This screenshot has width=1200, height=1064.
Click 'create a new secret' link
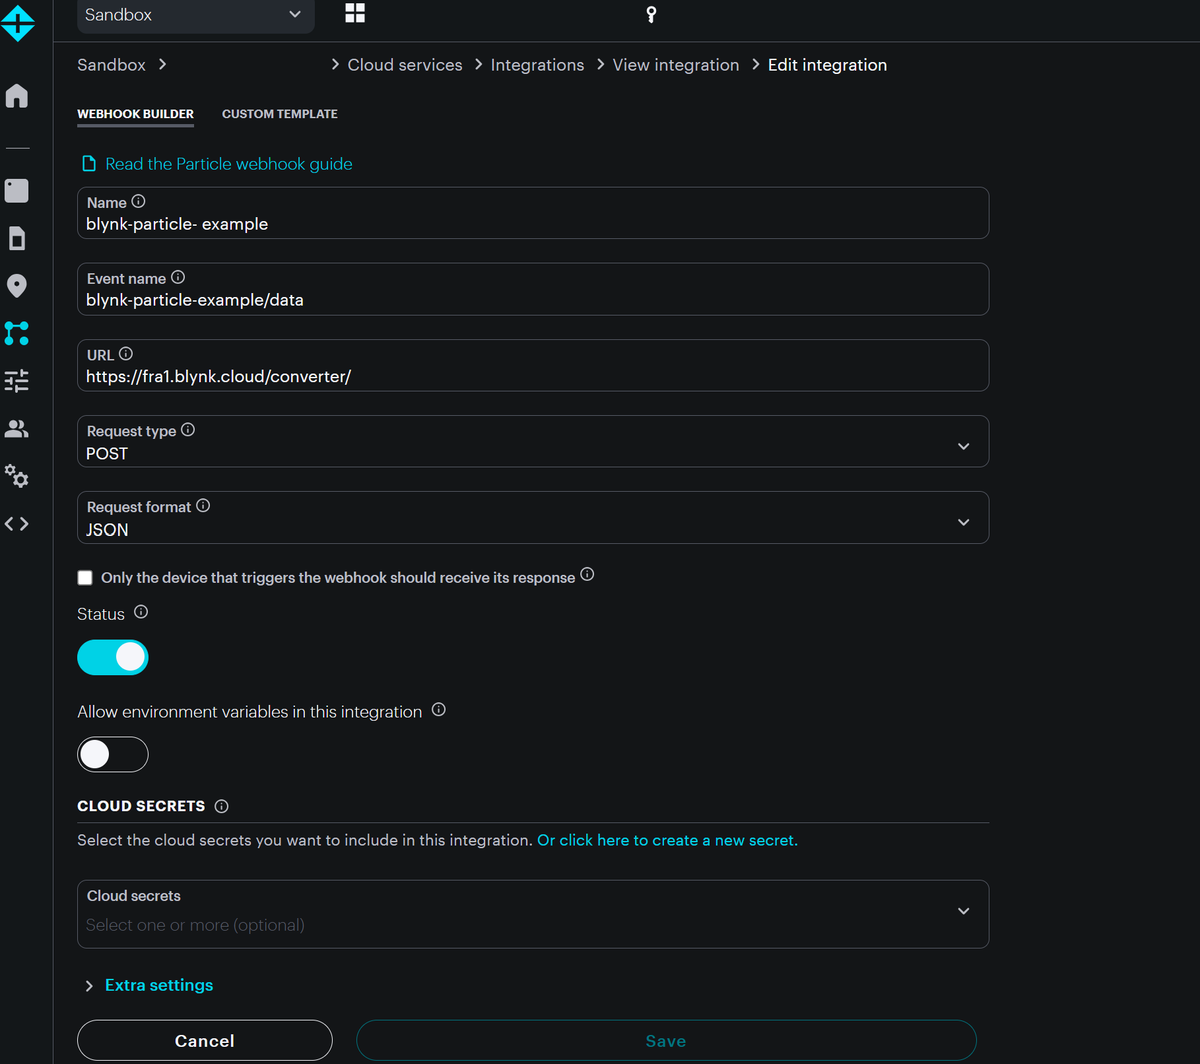667,840
